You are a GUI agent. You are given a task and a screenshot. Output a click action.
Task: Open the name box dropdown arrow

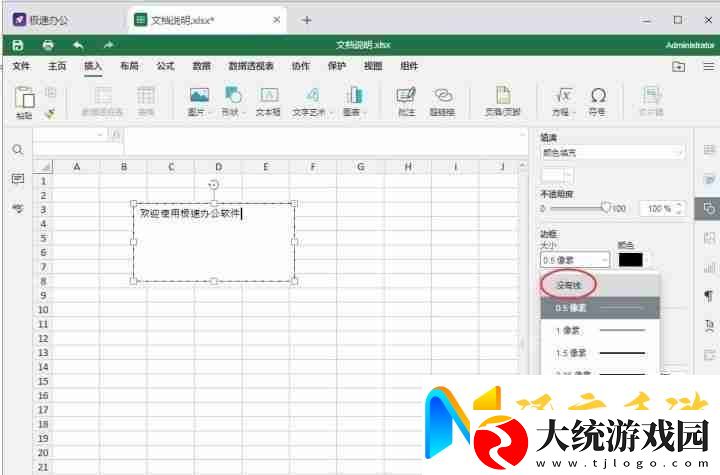[100, 135]
